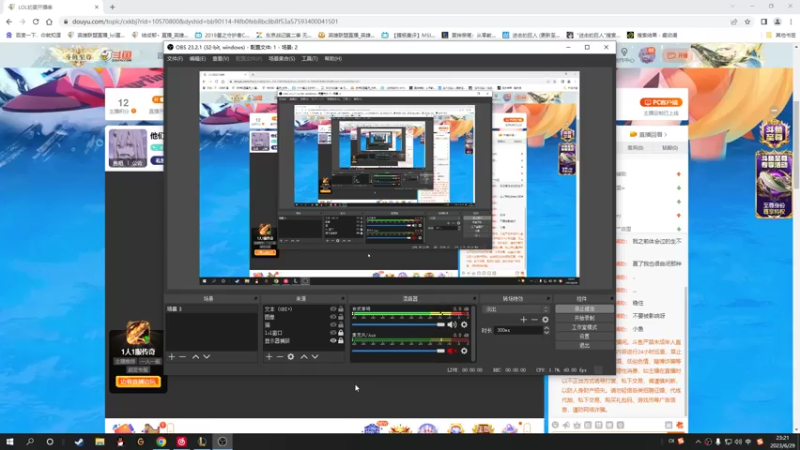Open the 帮助(H) menu in OBS
The width and height of the screenshot is (800, 450).
click(333, 59)
